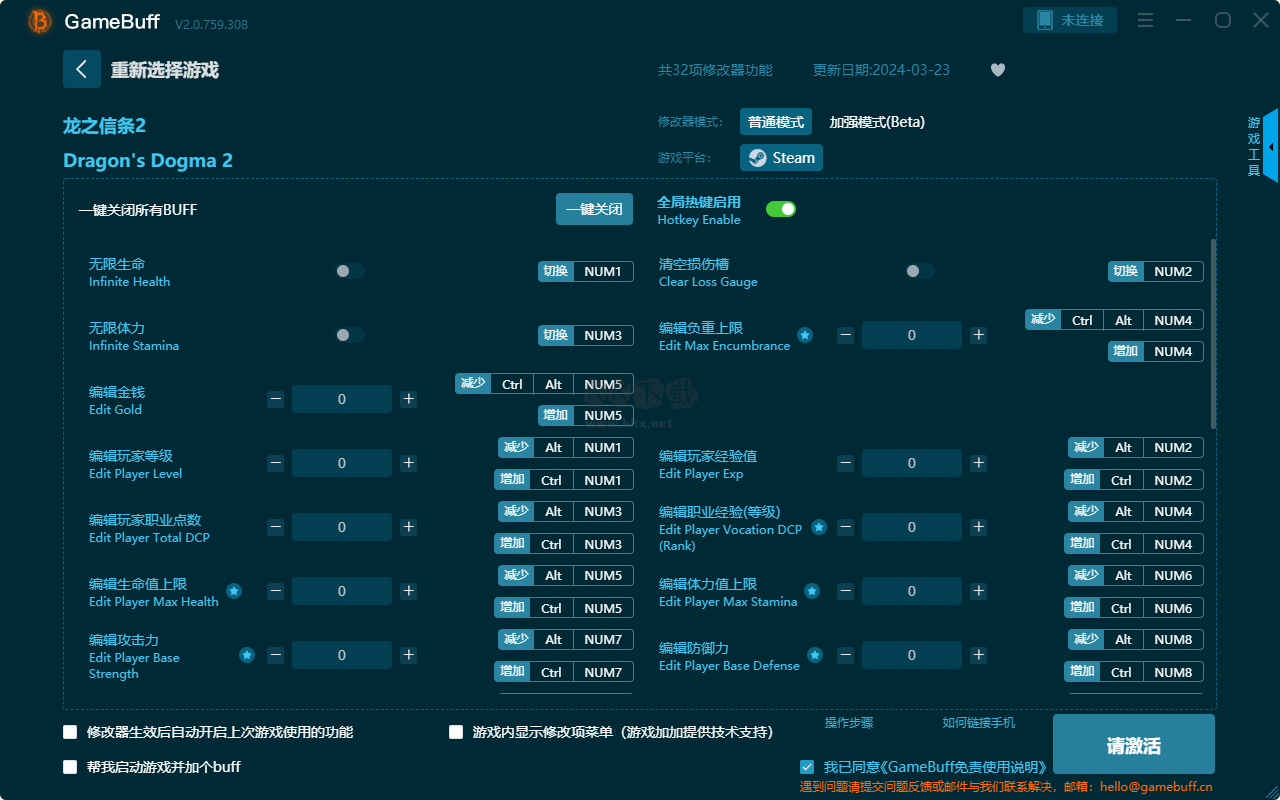This screenshot has width=1280, height=800.
Task: Go back using the arrow button
Action: tap(82, 69)
